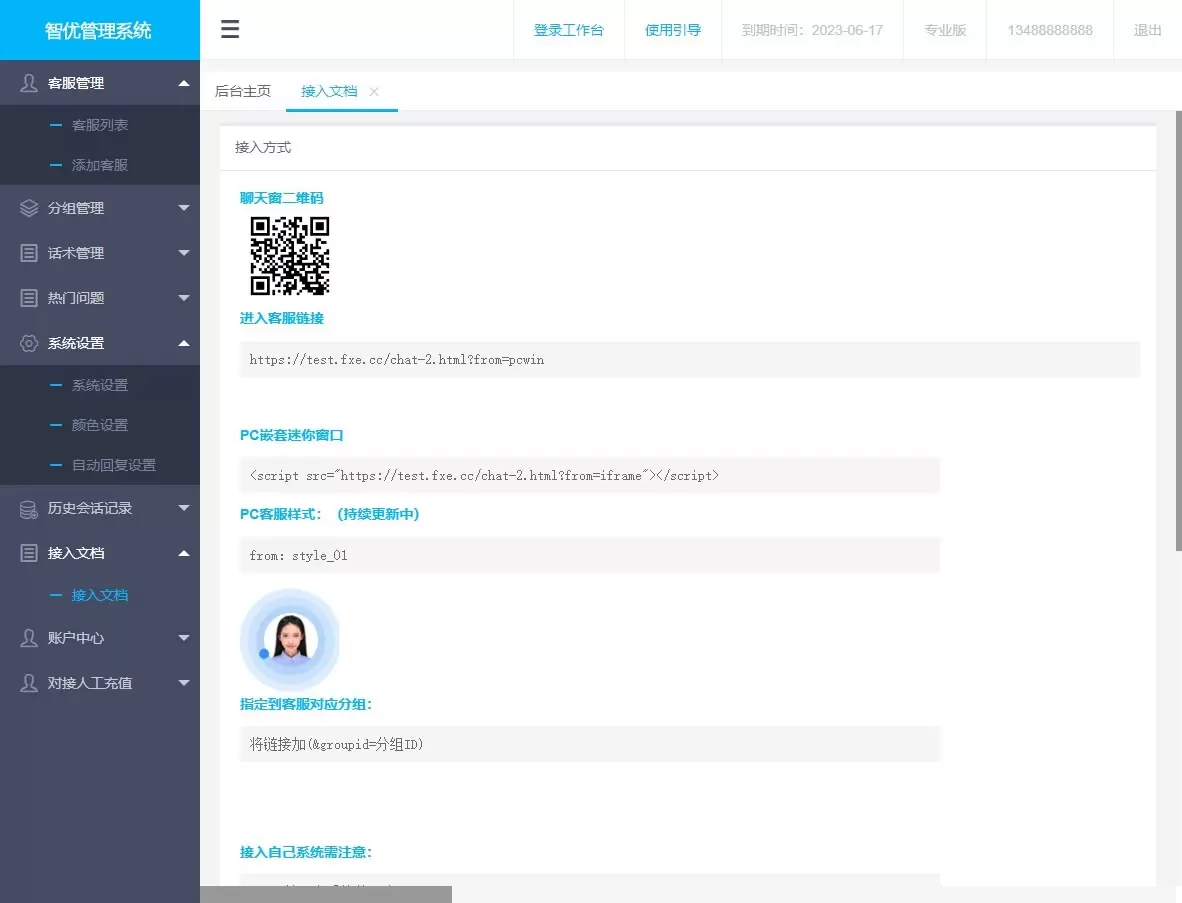The image size is (1182, 903).
Task: Open 颜色设置 submenu item
Action: coord(100,425)
